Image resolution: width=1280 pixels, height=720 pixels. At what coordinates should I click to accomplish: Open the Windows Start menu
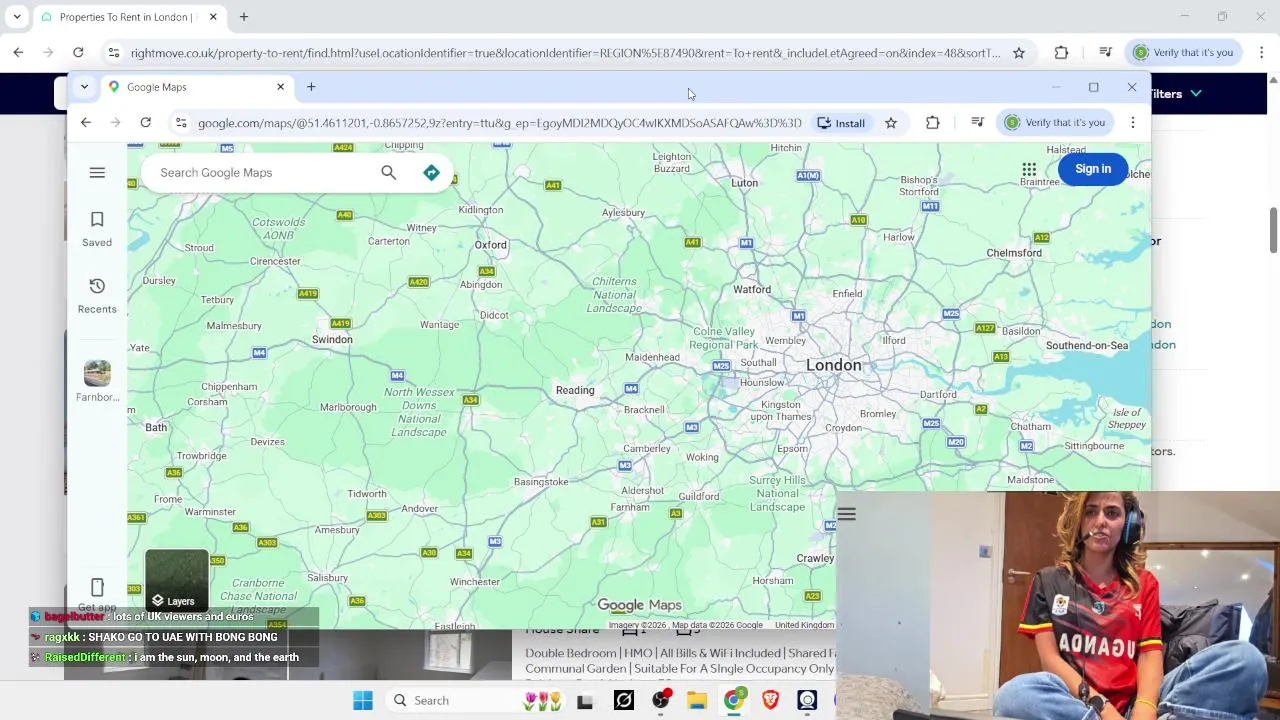coord(363,701)
